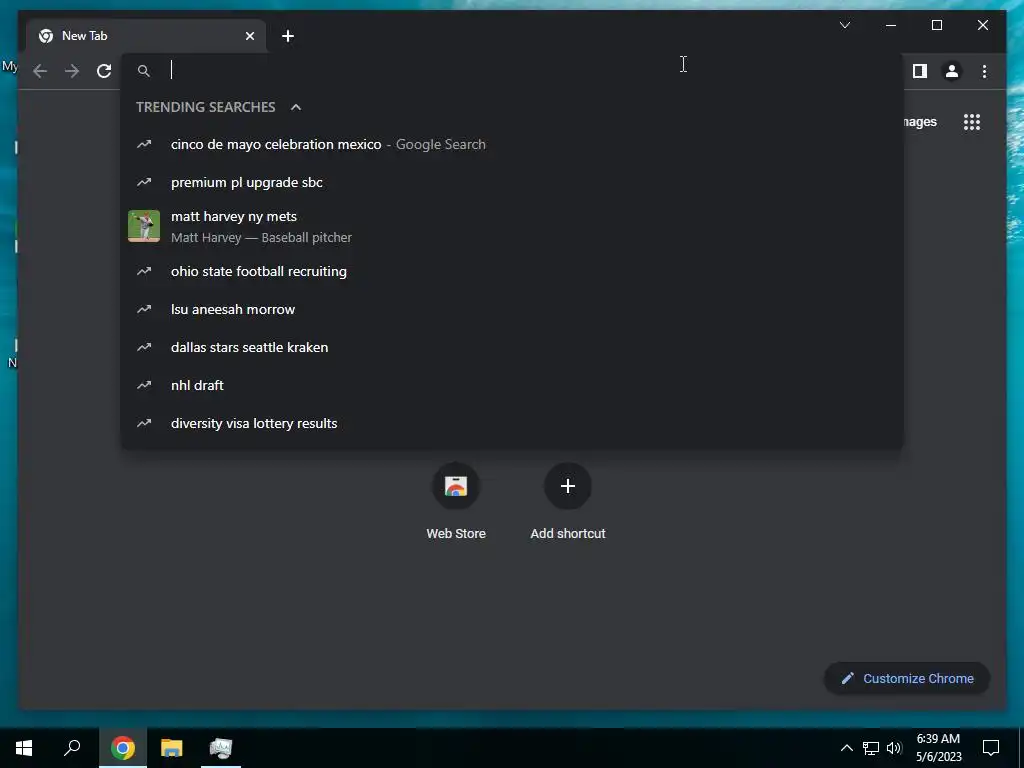Screen dimensions: 1024x768
Task: Select suggestion premium pl upgrade sbc
Action: (512, 182)
